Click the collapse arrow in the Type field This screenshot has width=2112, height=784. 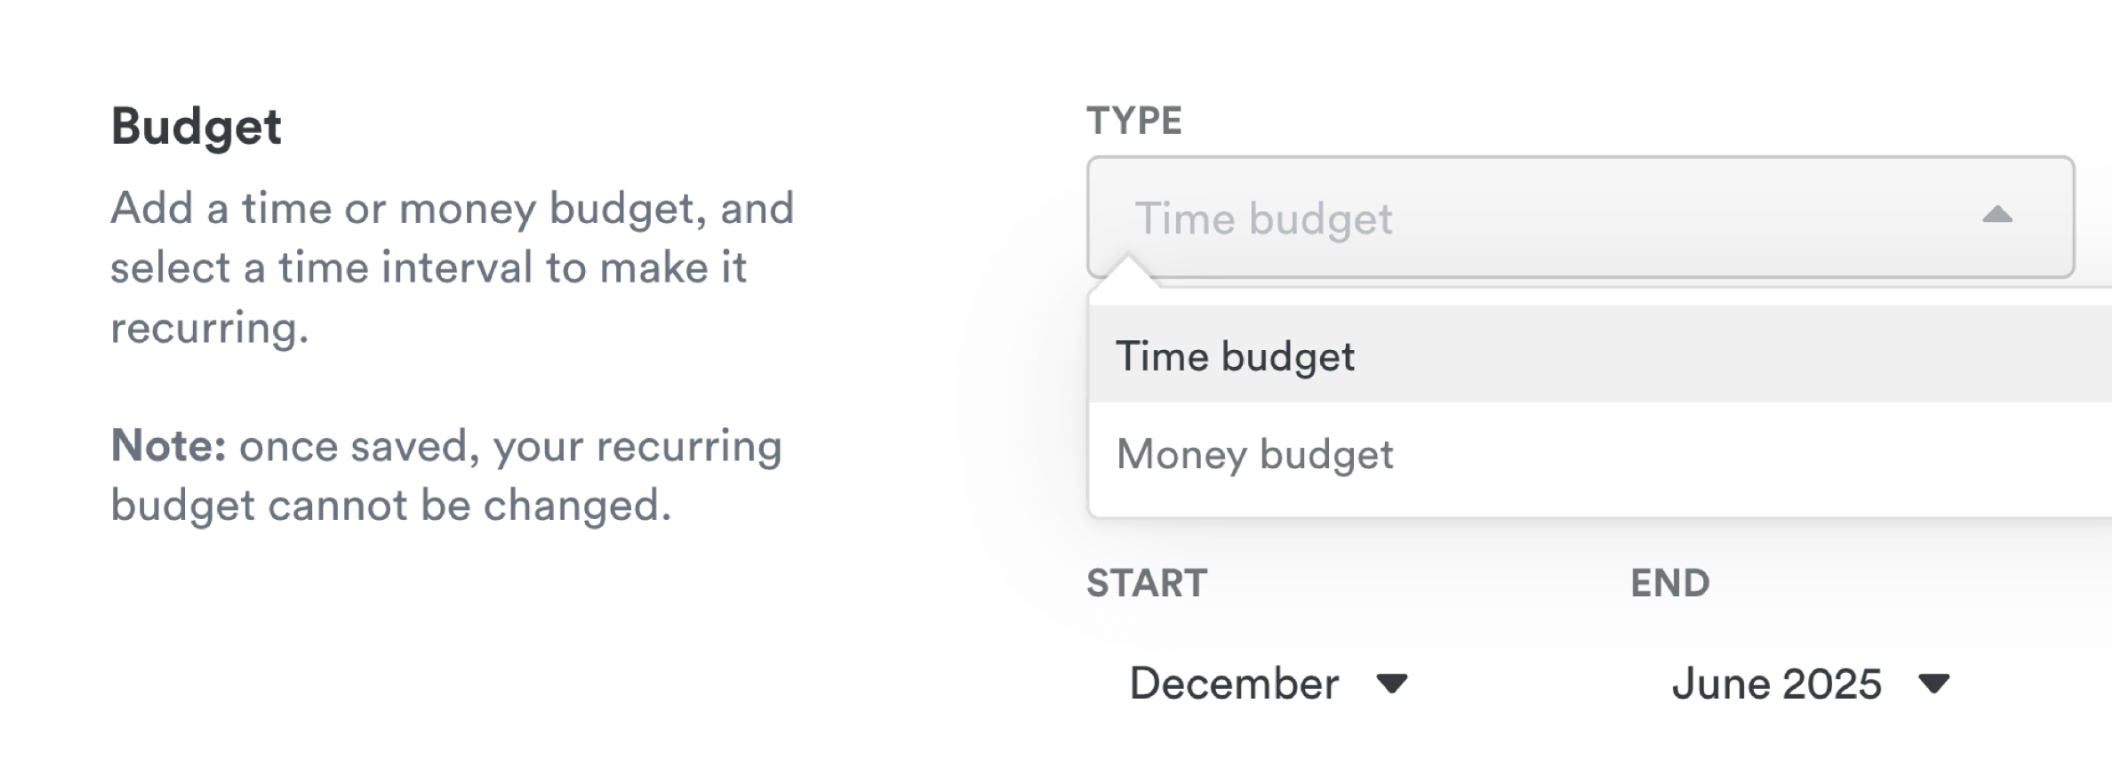[1997, 215]
